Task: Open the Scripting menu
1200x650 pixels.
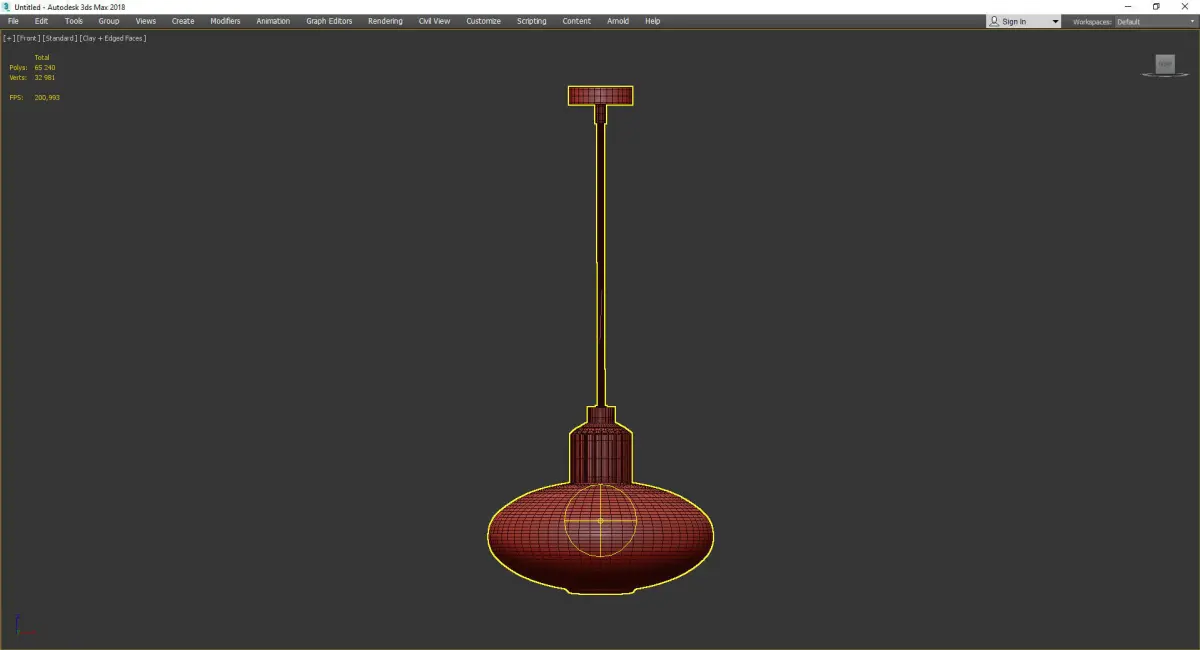Action: coord(531,21)
